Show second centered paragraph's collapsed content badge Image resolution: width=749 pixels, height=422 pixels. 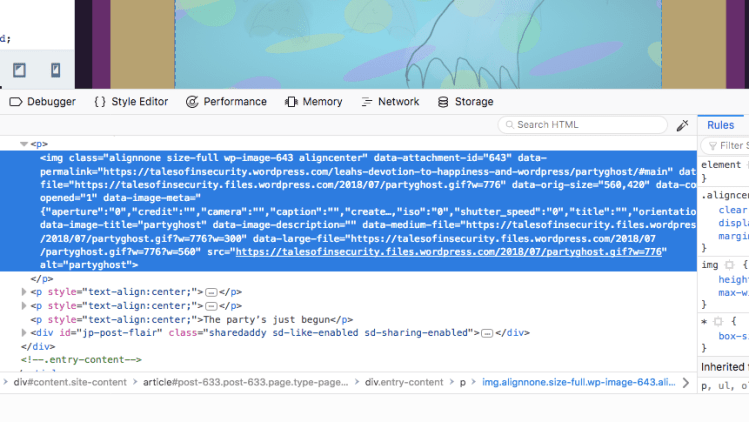coord(212,306)
